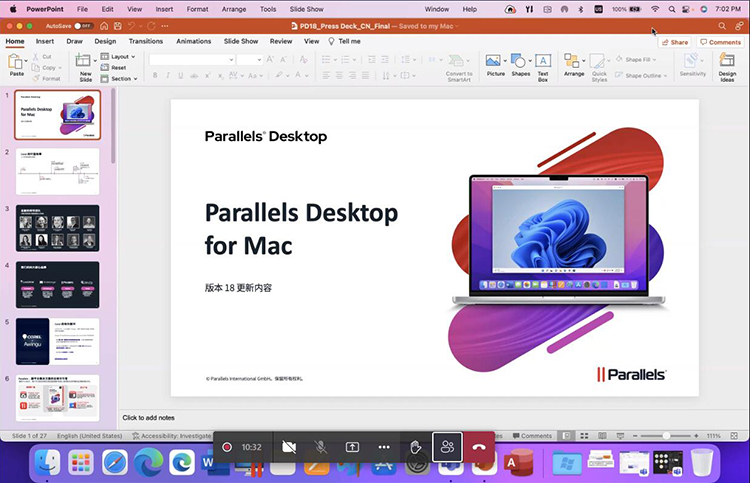Open more options in the call toolbar
The width and height of the screenshot is (750, 483).
click(x=384, y=447)
